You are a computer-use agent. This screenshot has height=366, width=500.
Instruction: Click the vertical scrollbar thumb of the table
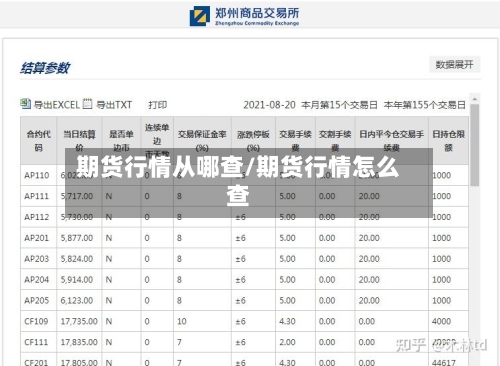pos(475,145)
